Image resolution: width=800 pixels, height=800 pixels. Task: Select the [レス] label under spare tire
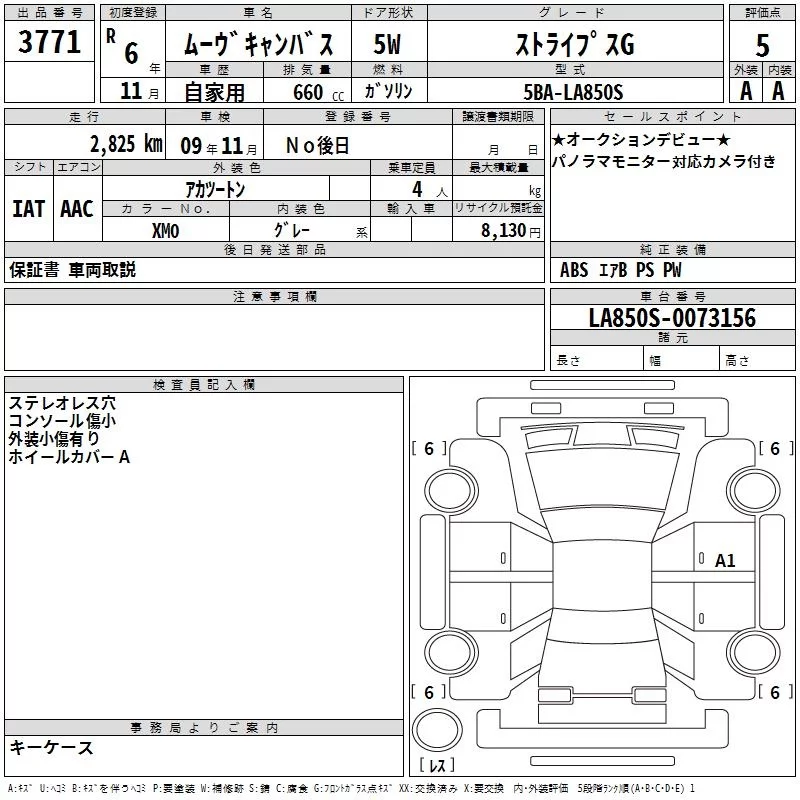(x=437, y=765)
